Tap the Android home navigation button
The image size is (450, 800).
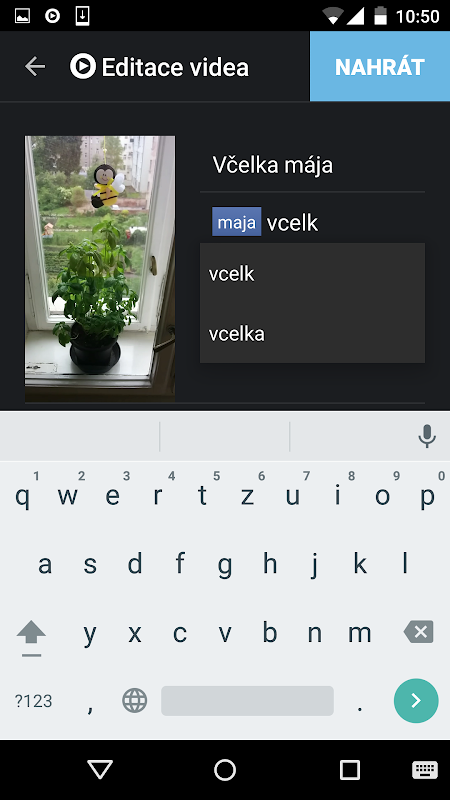pyautogui.click(x=225, y=770)
